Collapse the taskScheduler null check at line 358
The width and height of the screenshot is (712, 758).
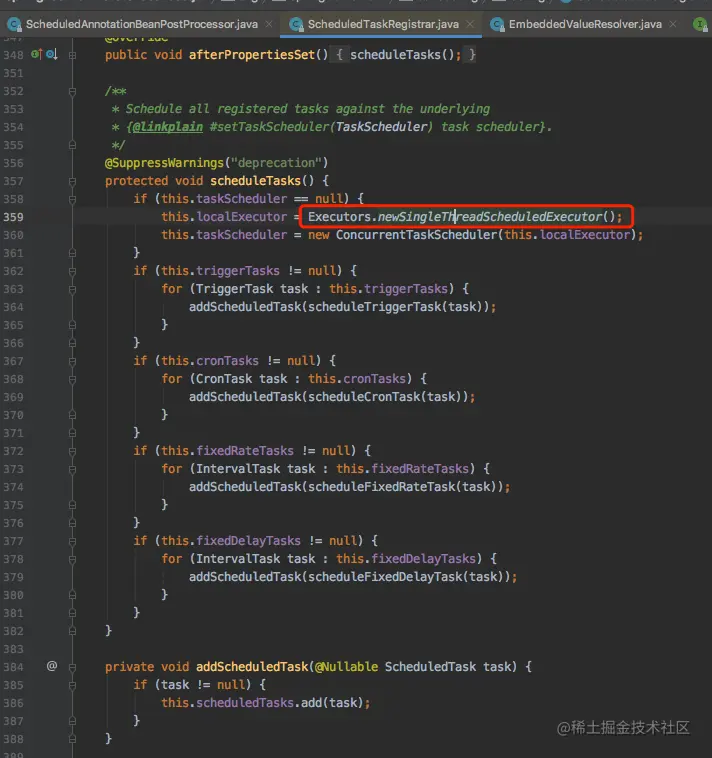click(x=73, y=199)
